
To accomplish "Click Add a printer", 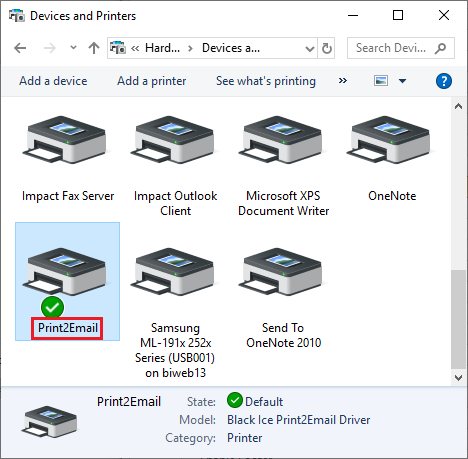I will pyautogui.click(x=151, y=81).
